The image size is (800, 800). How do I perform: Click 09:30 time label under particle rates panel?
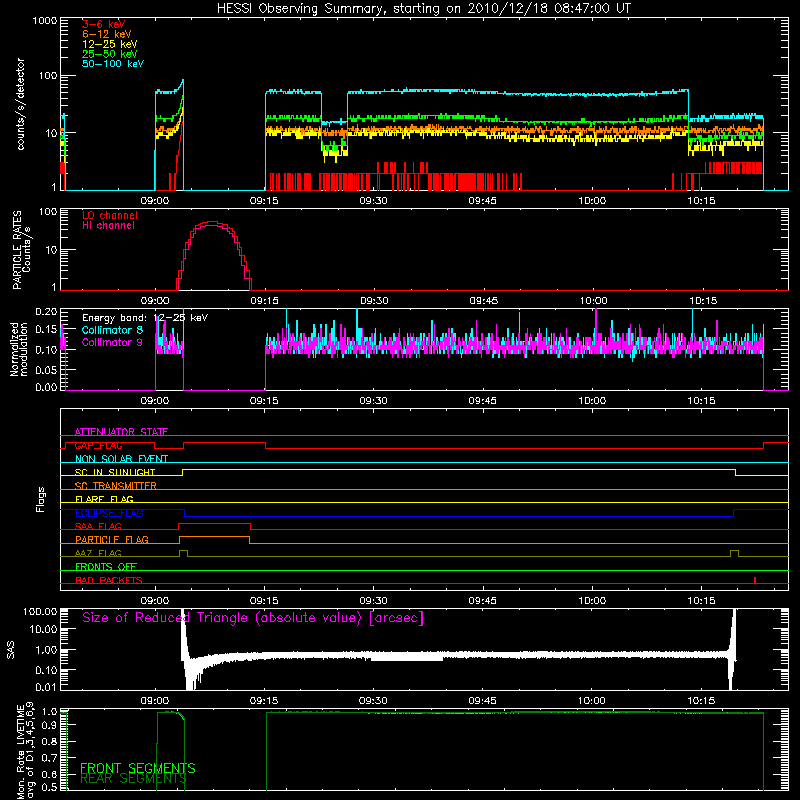point(374,301)
